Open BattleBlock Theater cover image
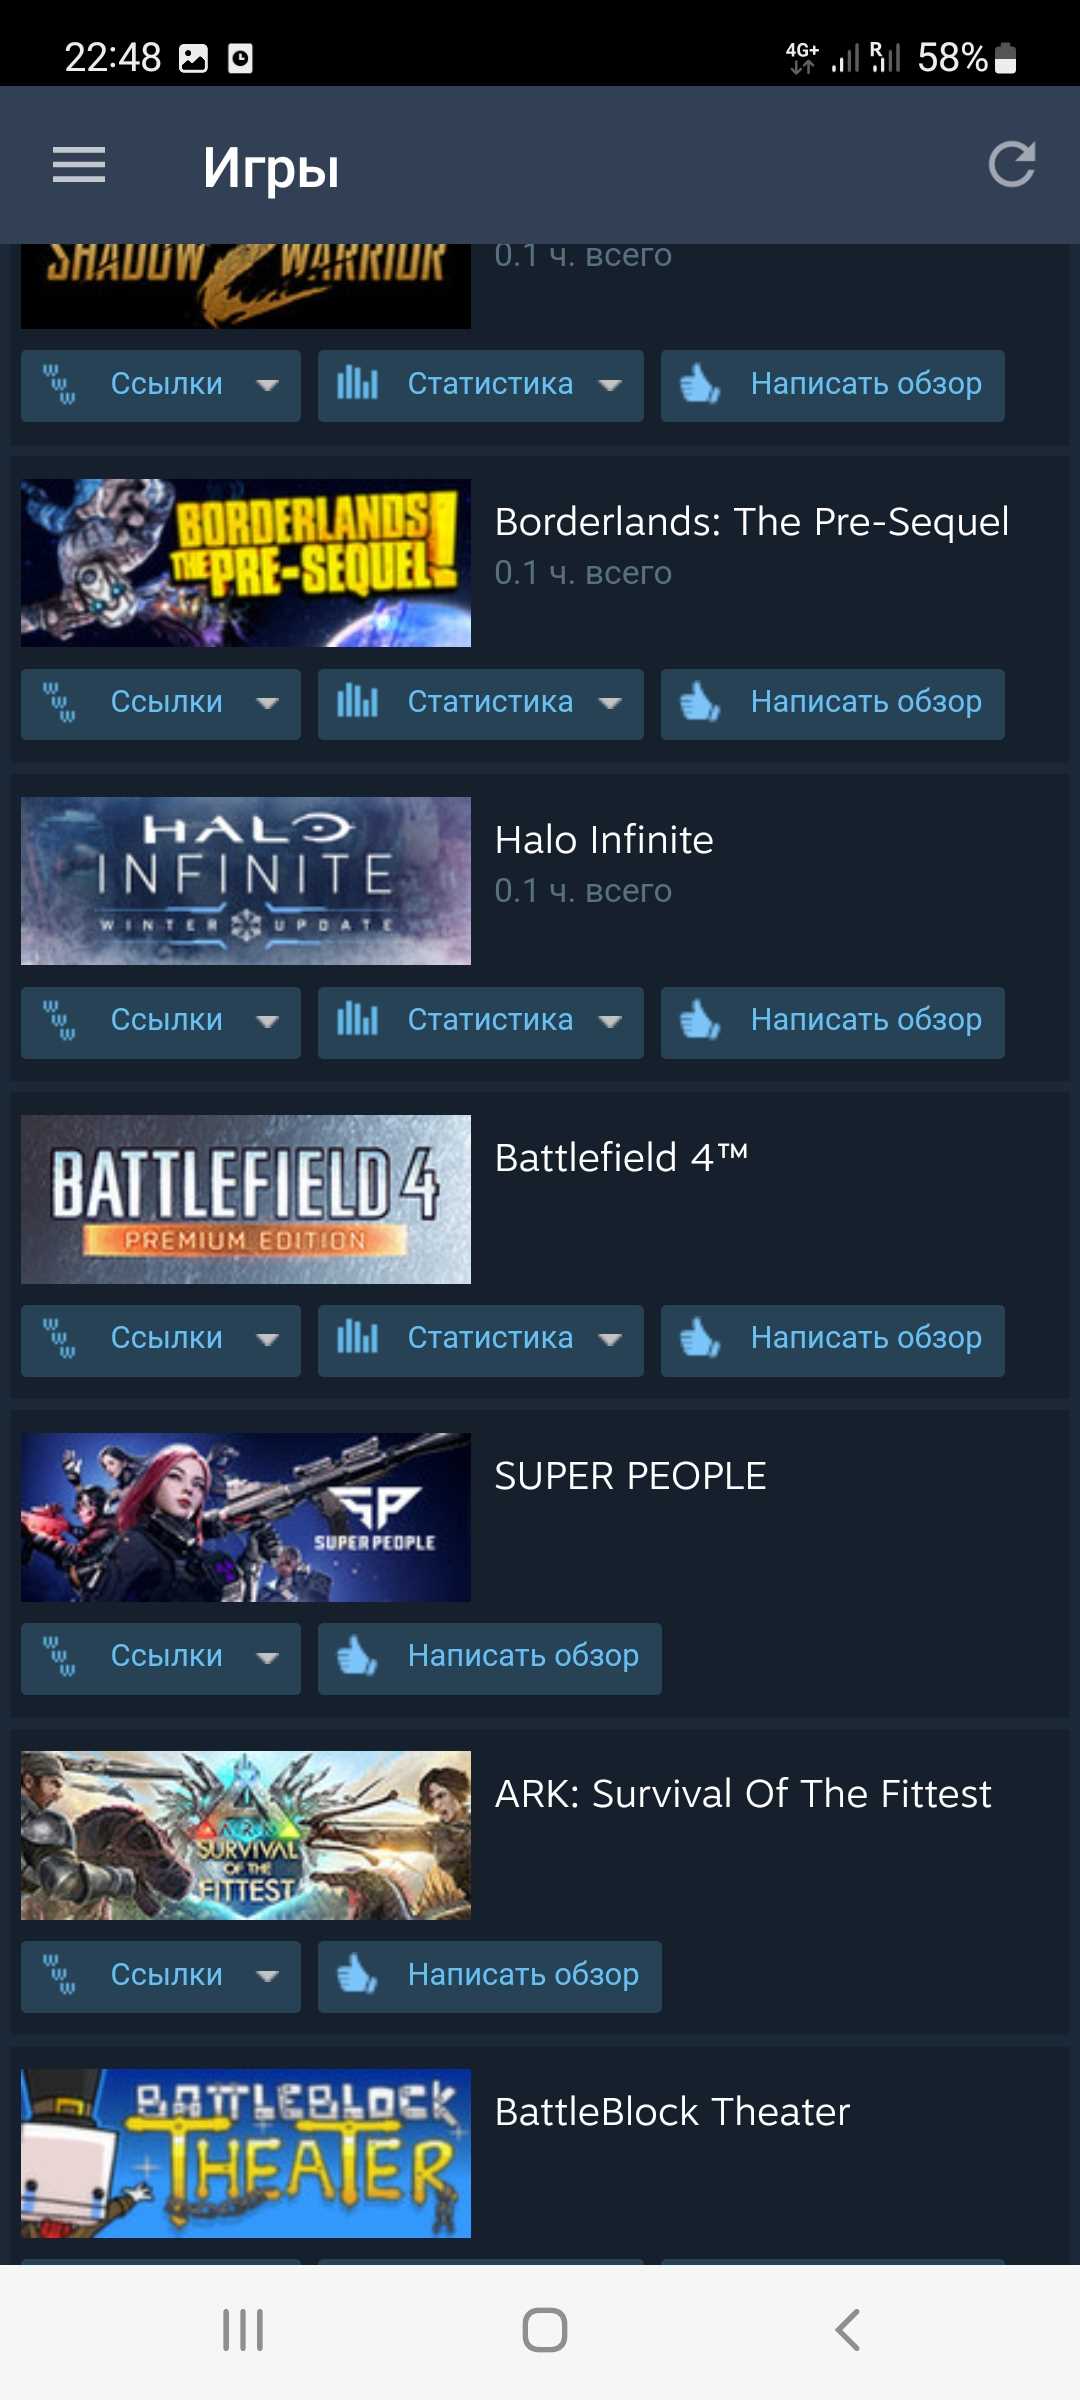 246,2153
